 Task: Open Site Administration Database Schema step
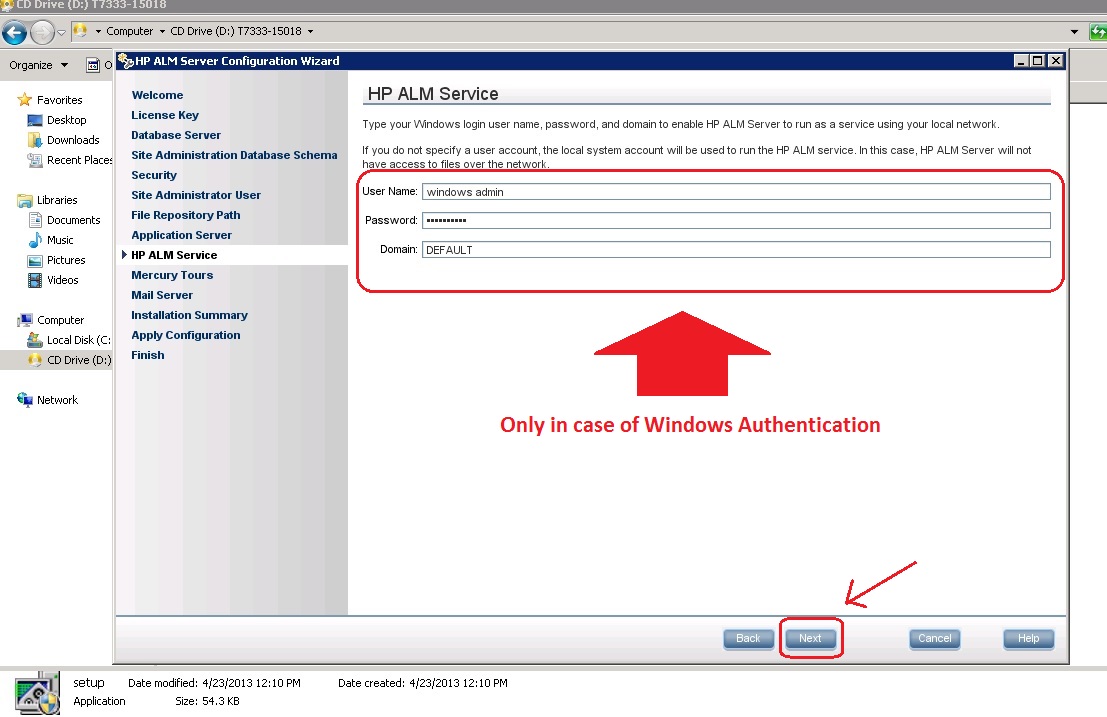click(x=234, y=155)
